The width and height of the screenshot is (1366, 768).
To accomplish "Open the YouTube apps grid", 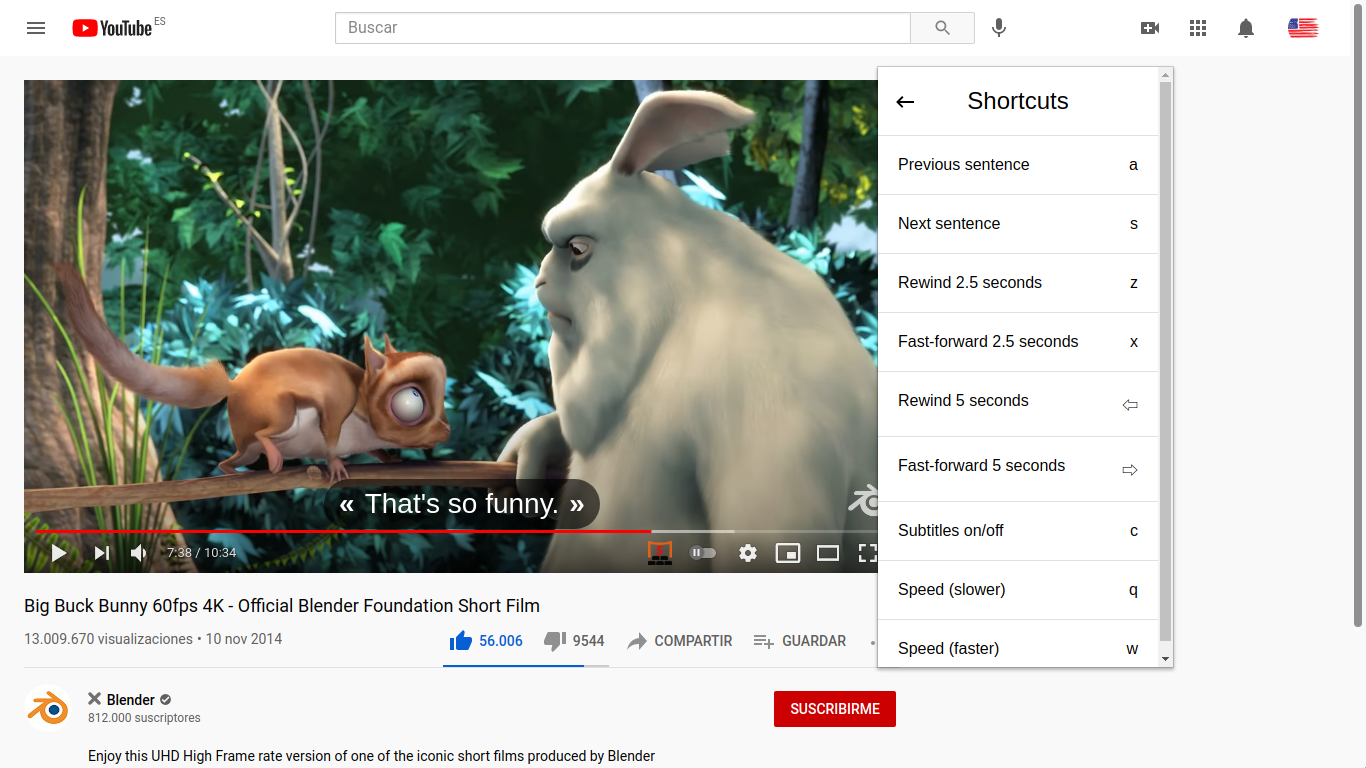I will pyautogui.click(x=1198, y=28).
